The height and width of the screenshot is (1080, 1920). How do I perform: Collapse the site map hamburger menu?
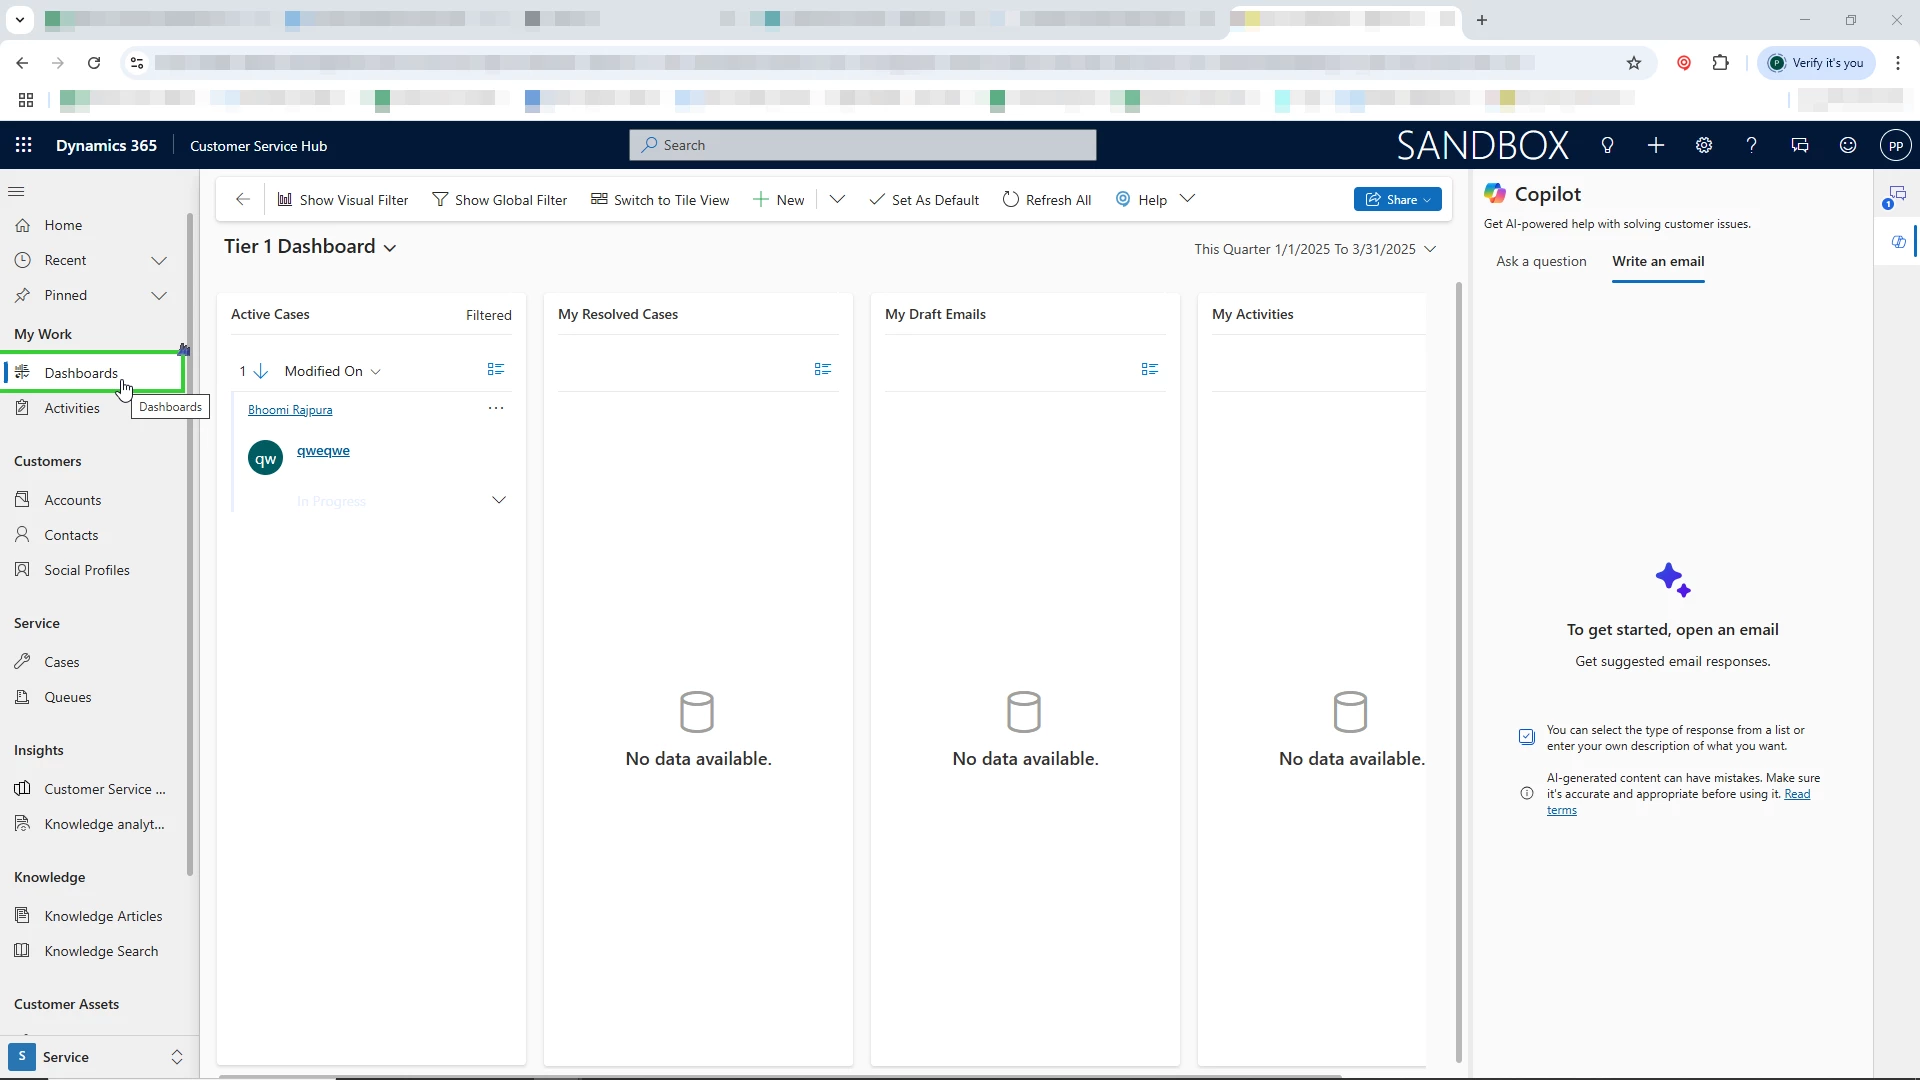coord(16,191)
